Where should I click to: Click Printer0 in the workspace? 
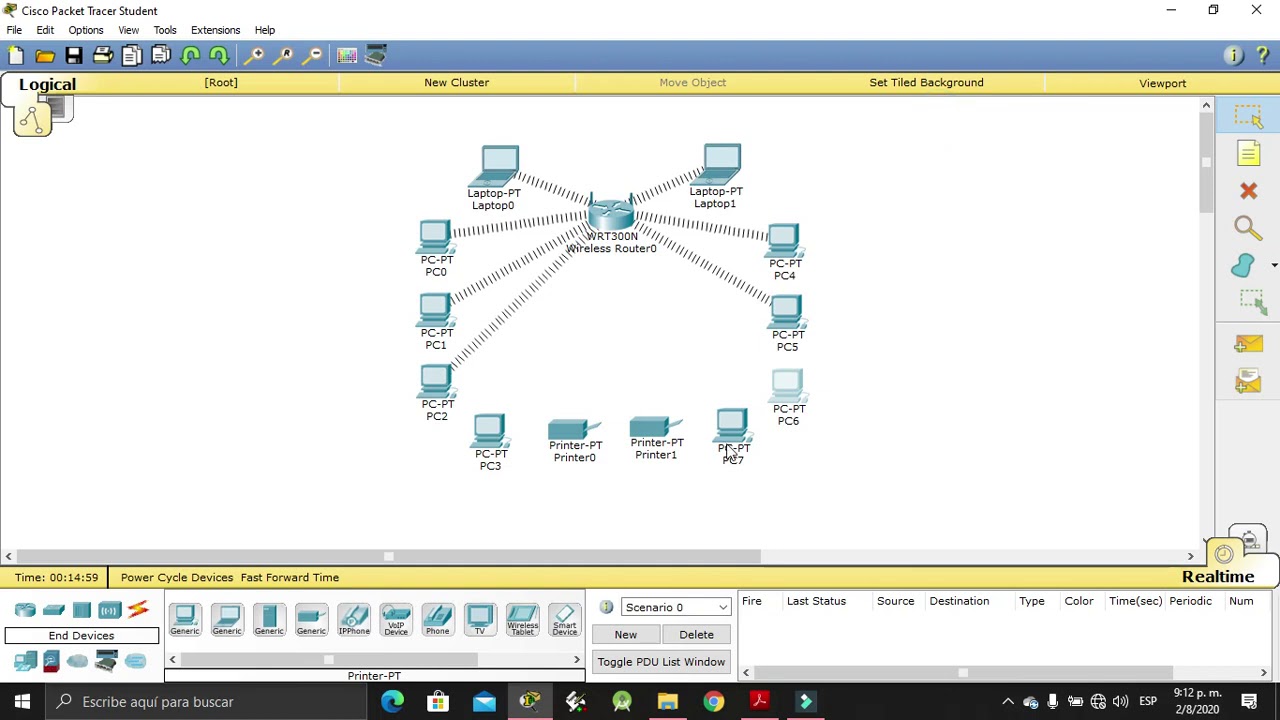[574, 430]
